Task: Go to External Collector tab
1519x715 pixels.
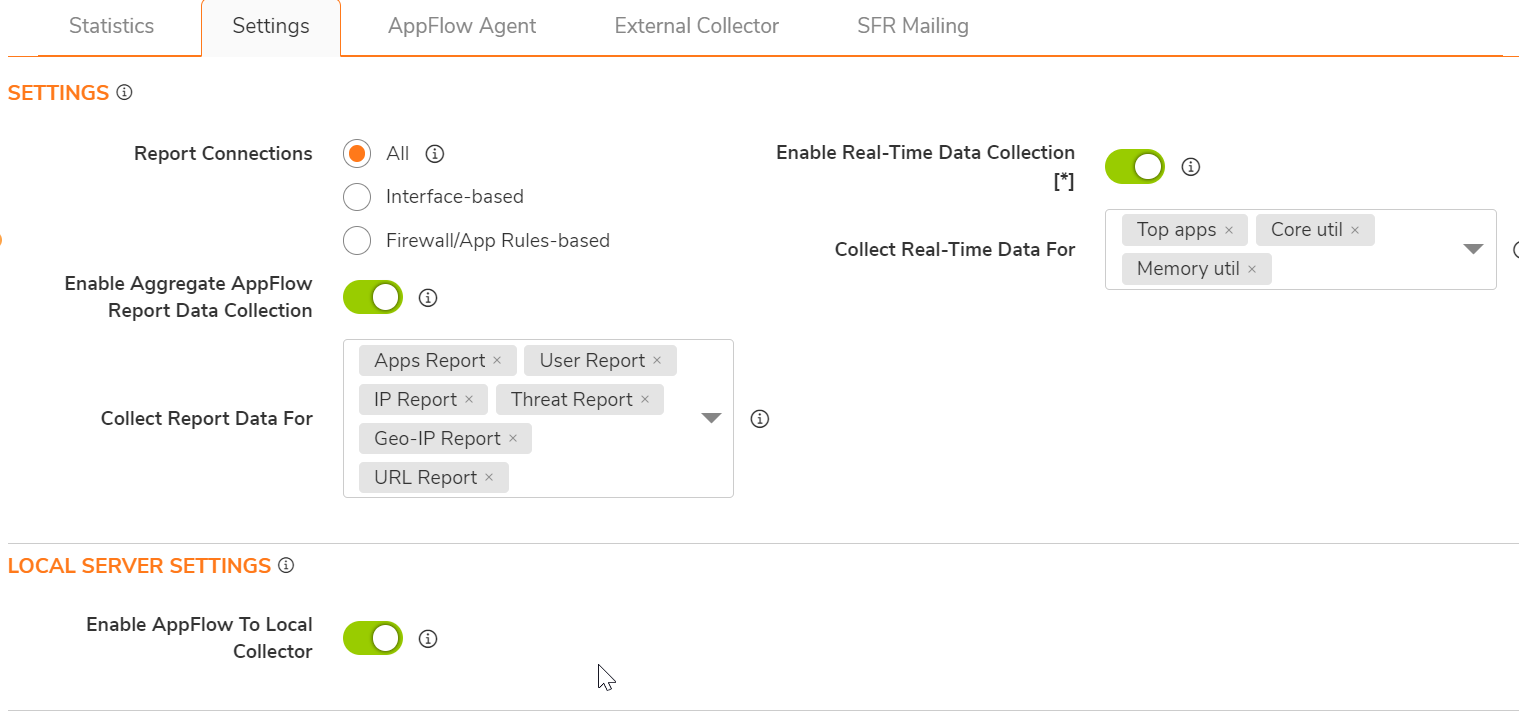Action: click(x=696, y=26)
